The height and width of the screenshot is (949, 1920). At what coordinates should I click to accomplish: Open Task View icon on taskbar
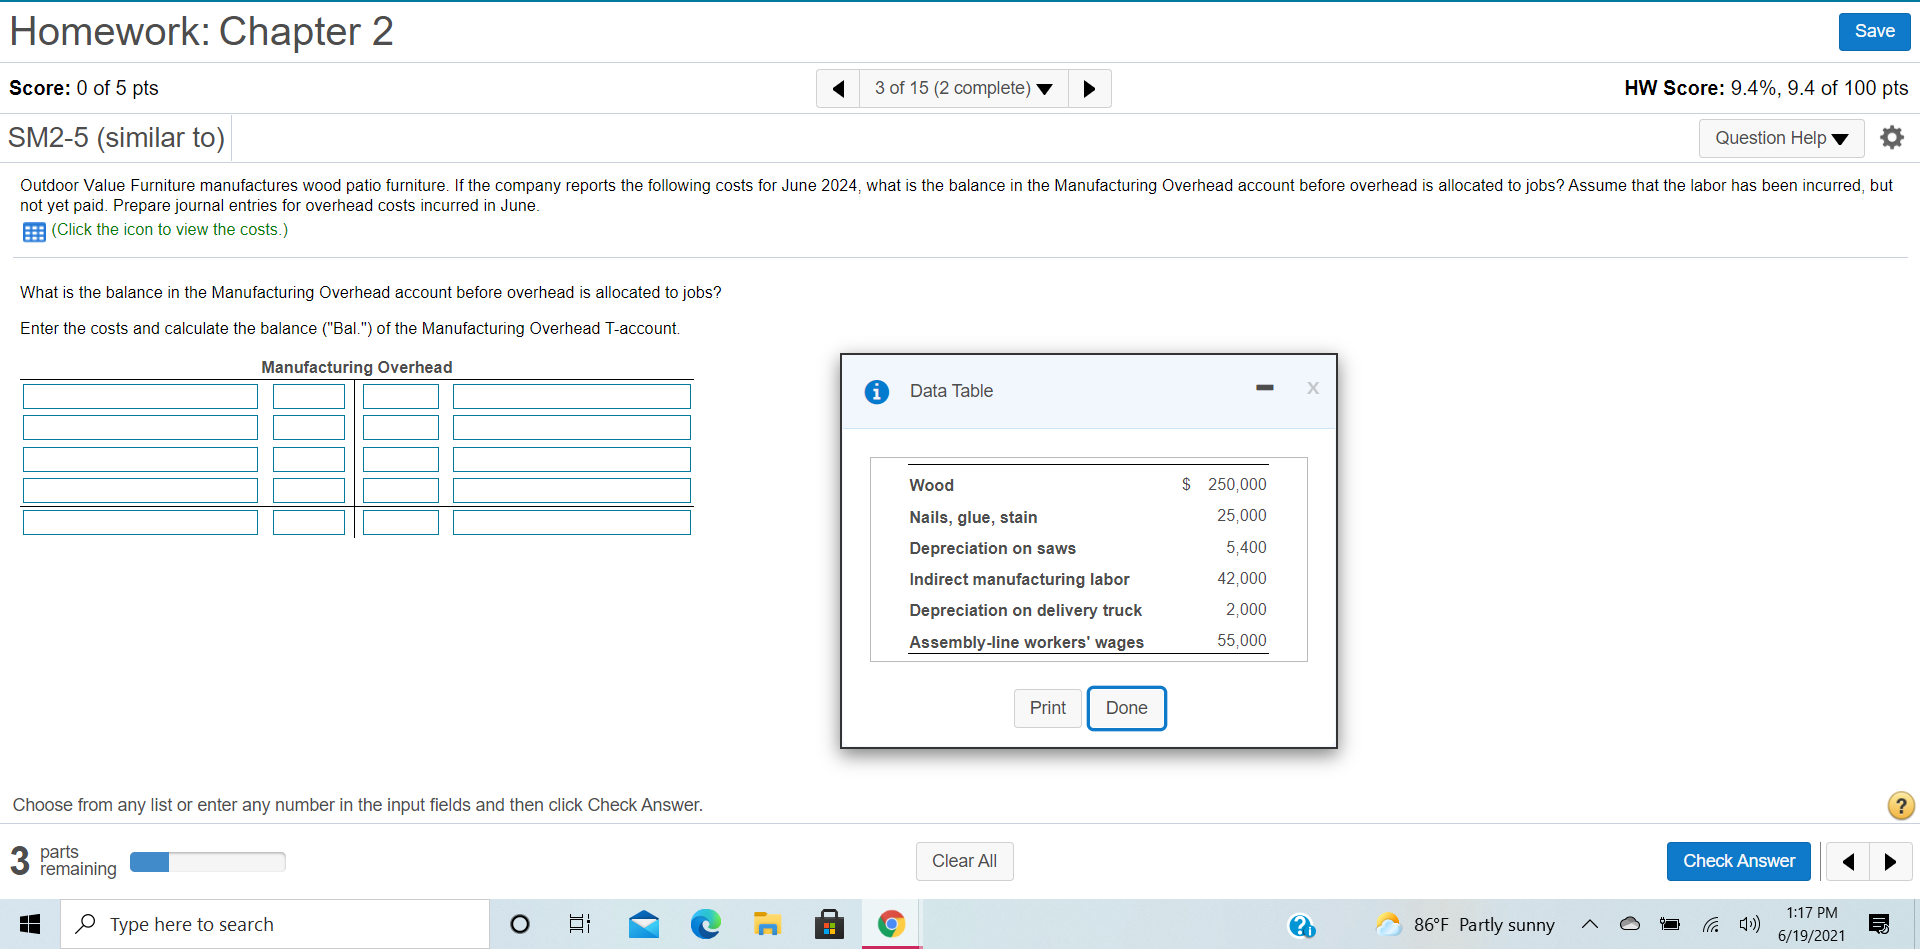click(580, 925)
